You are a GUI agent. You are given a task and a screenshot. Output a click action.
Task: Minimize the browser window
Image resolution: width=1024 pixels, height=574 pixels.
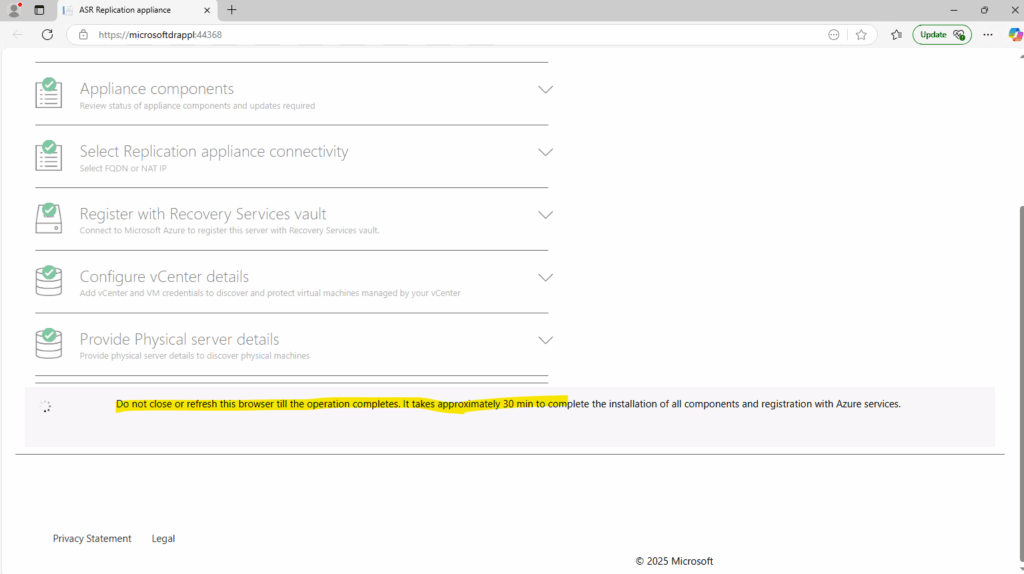coord(953,10)
